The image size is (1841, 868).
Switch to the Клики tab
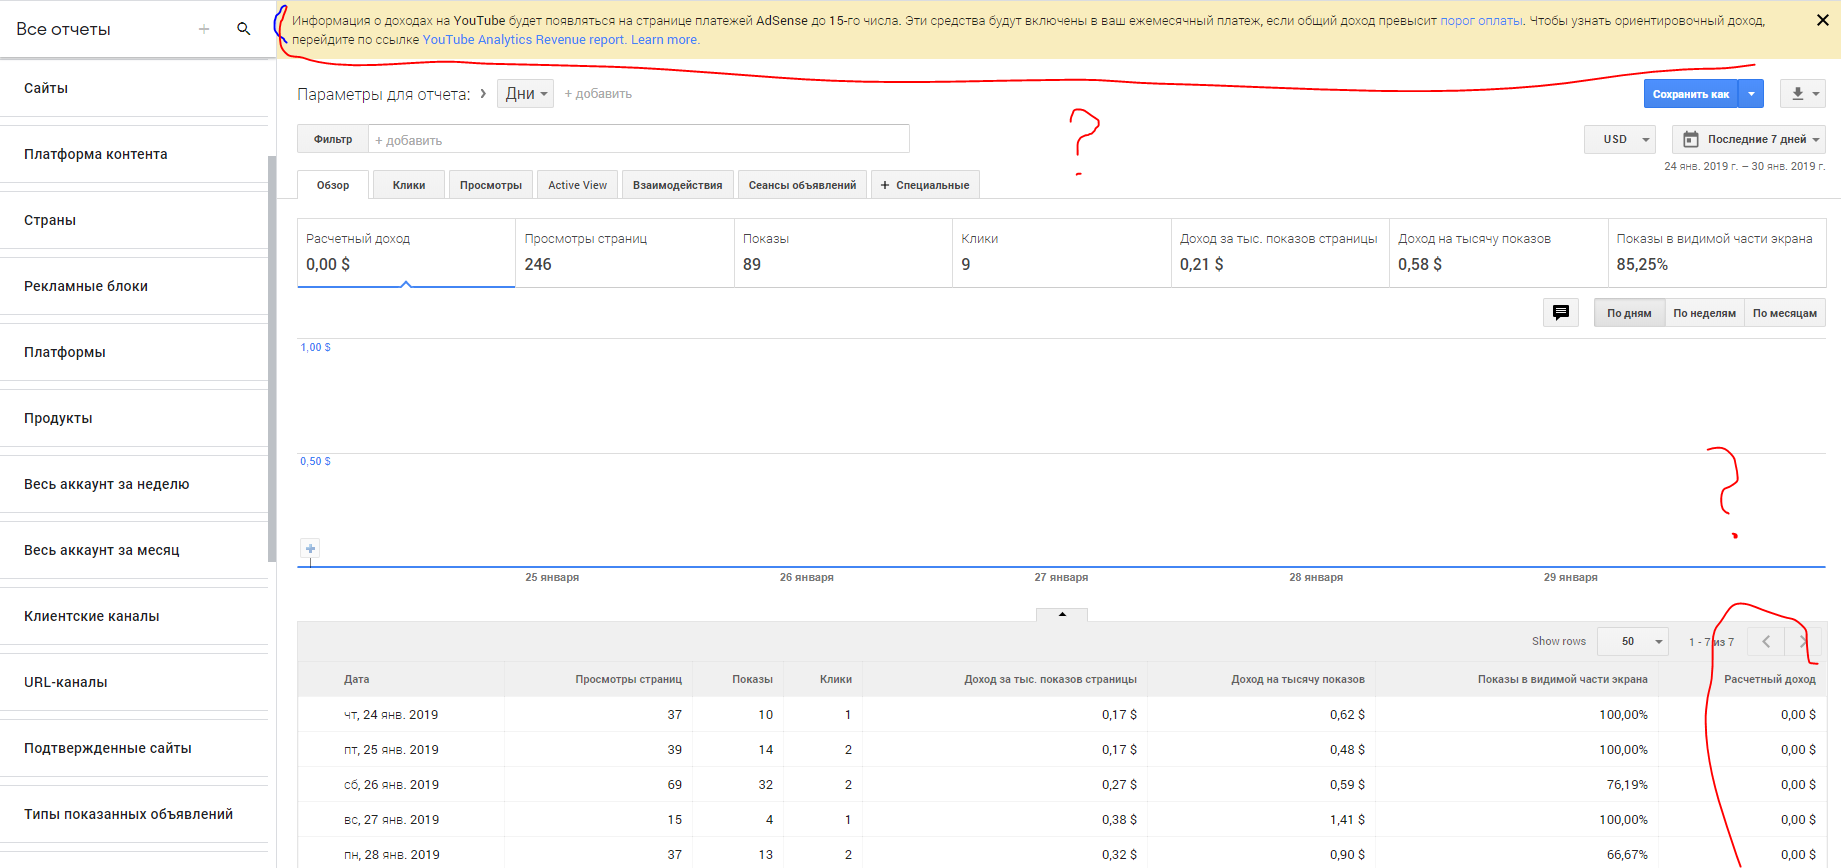tap(409, 185)
